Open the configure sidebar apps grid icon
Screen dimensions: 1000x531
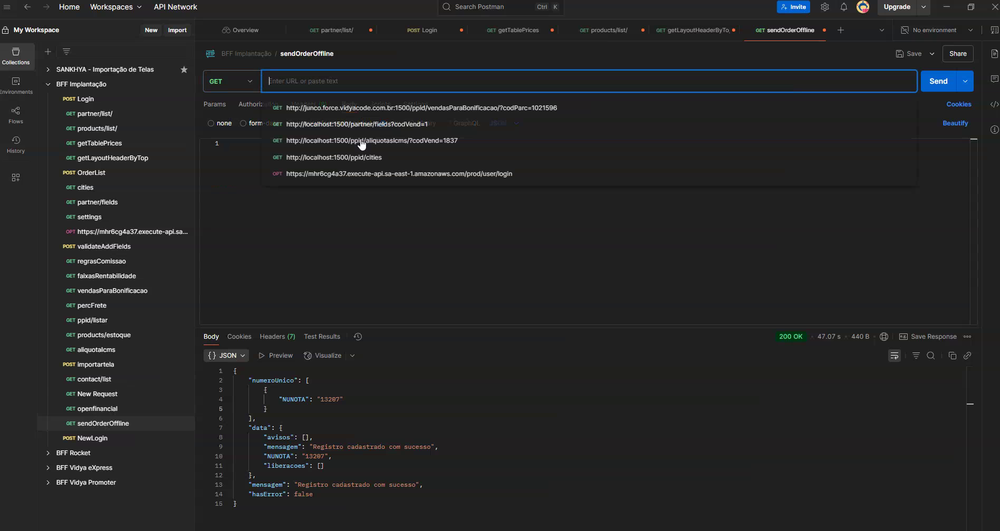[x=16, y=177]
